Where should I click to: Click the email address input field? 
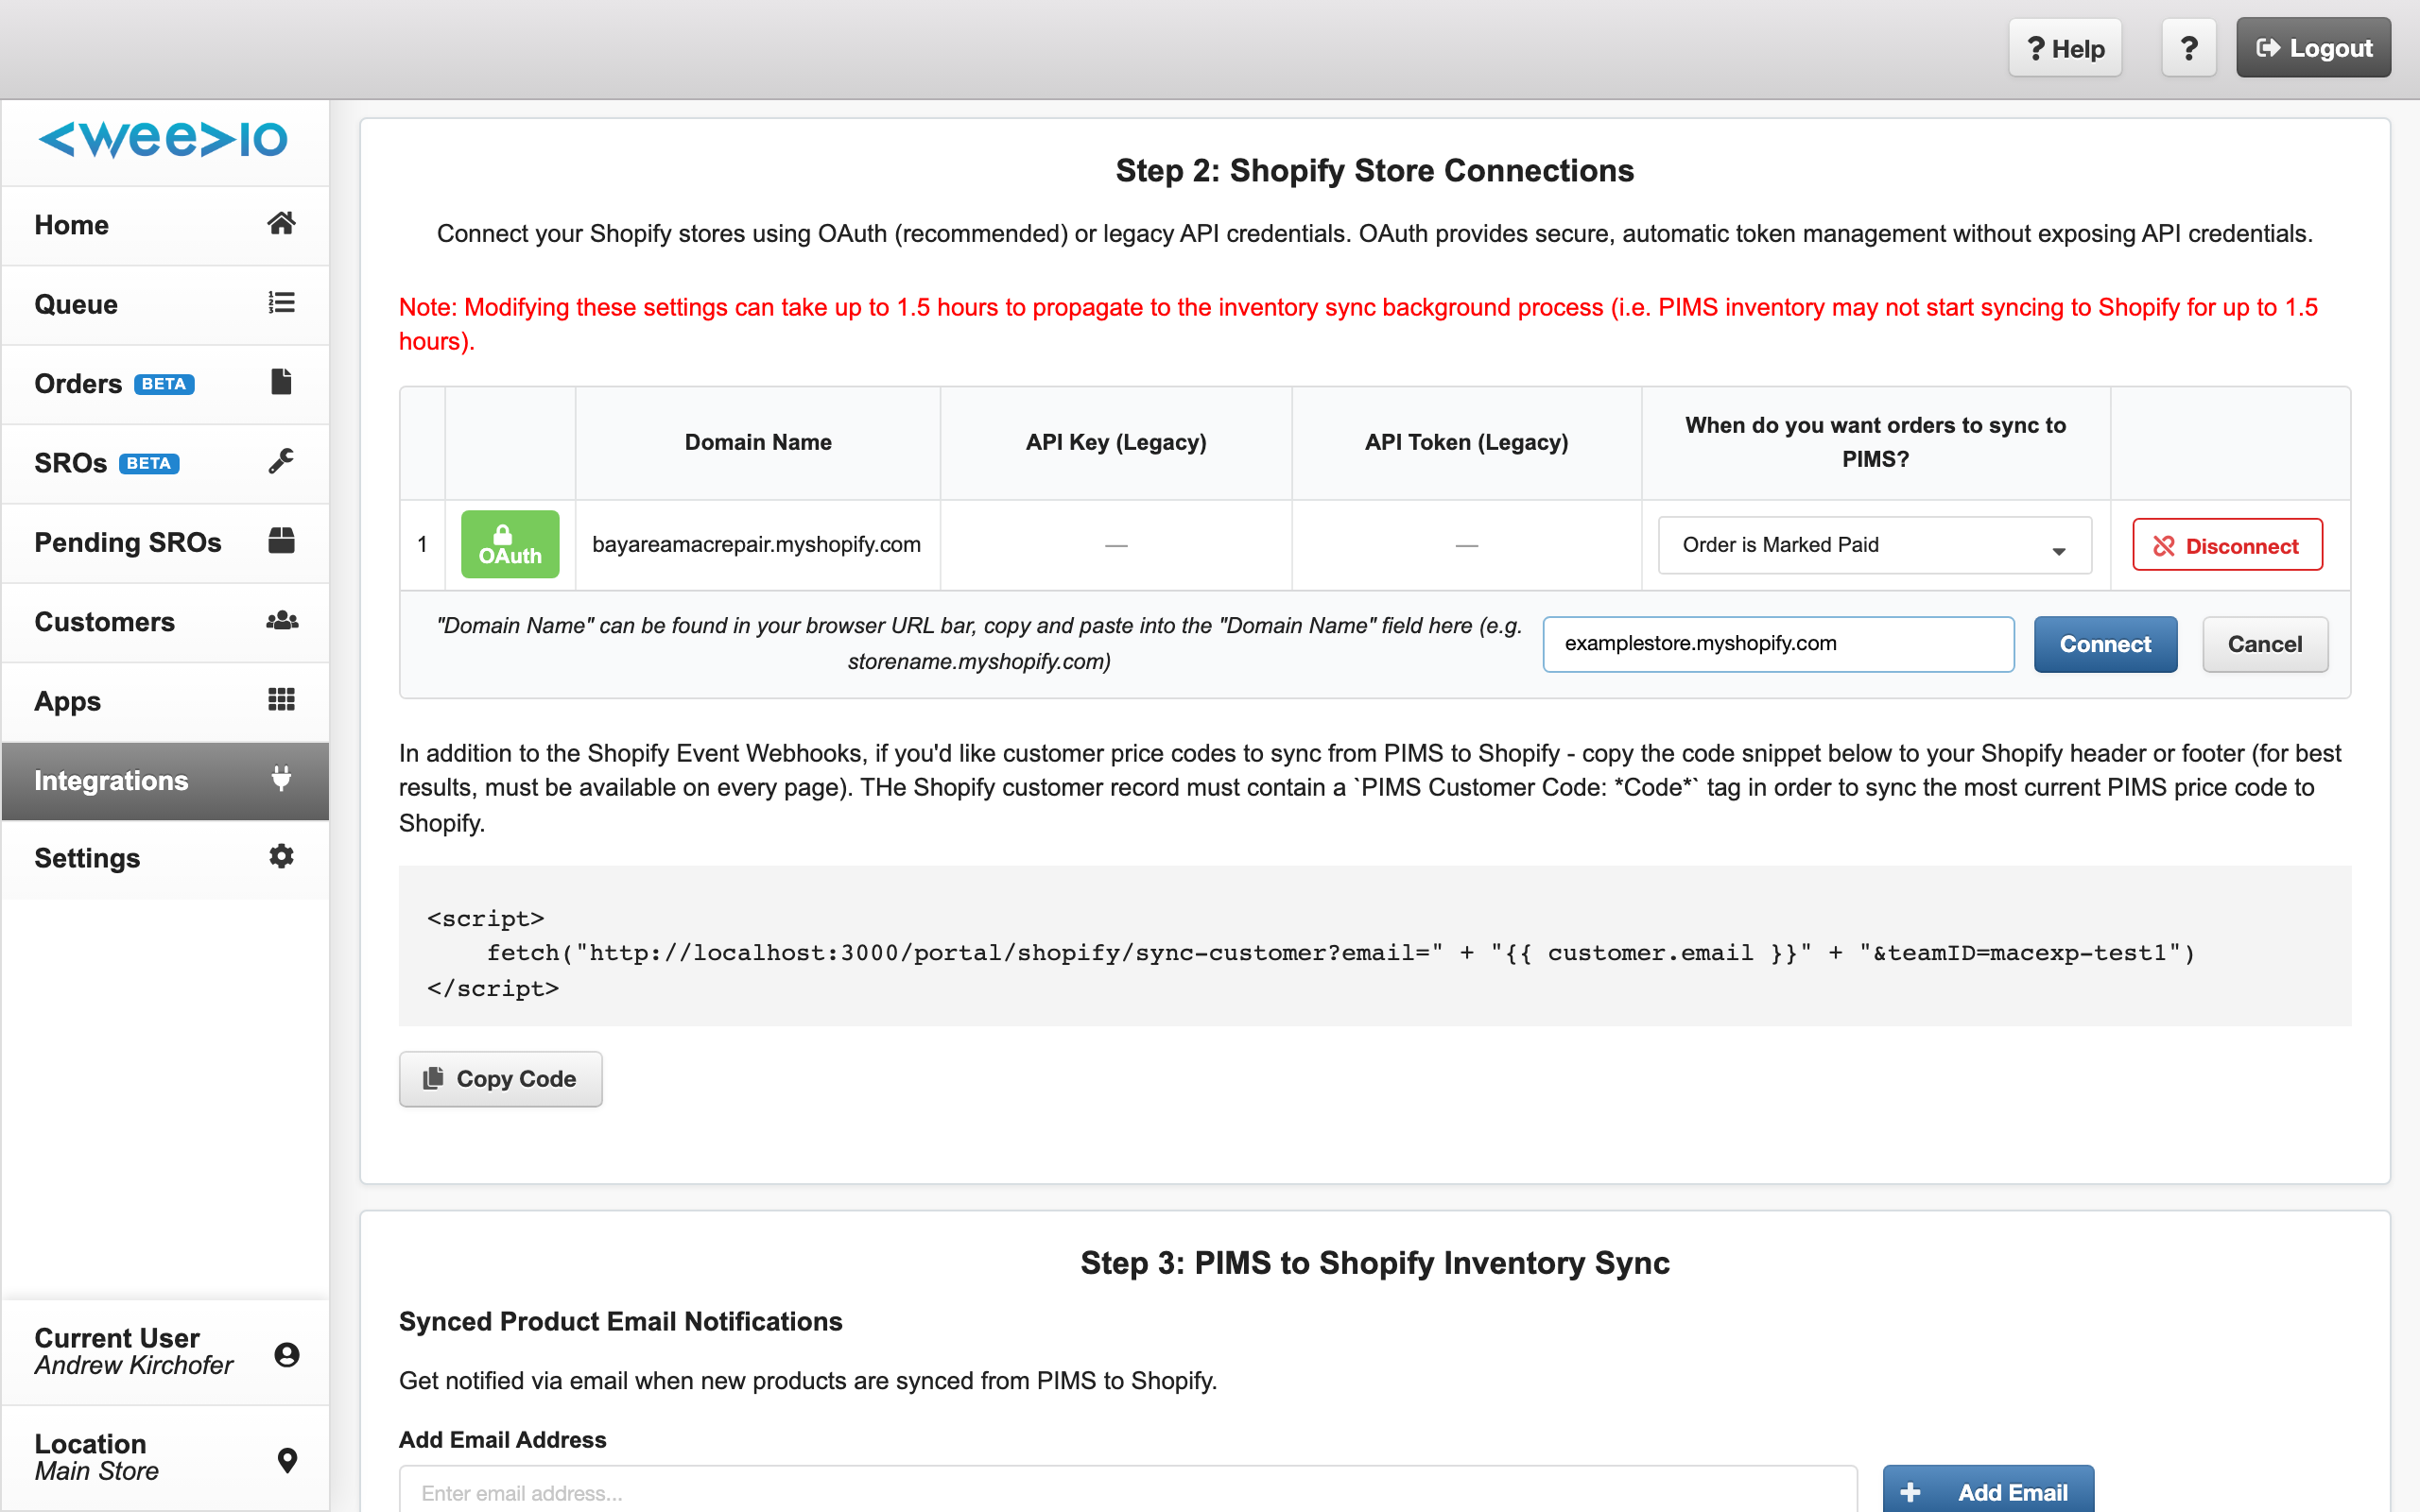tap(1128, 1490)
